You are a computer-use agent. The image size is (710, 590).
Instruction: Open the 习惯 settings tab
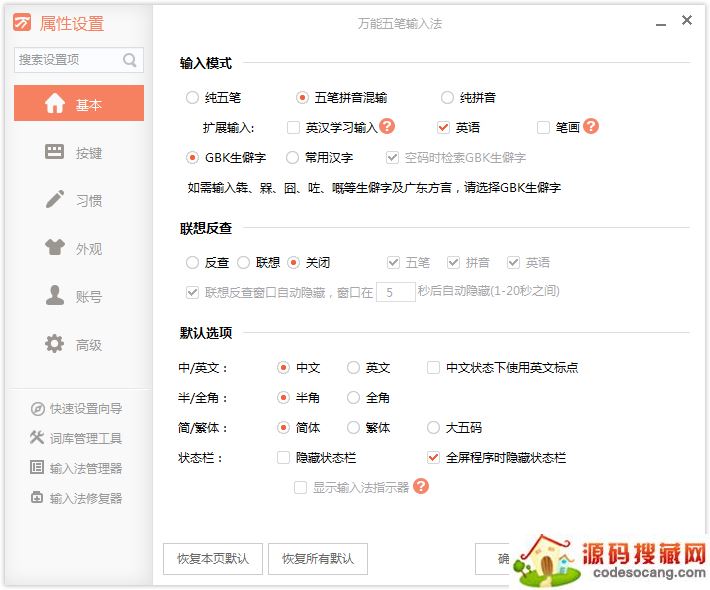coord(79,200)
